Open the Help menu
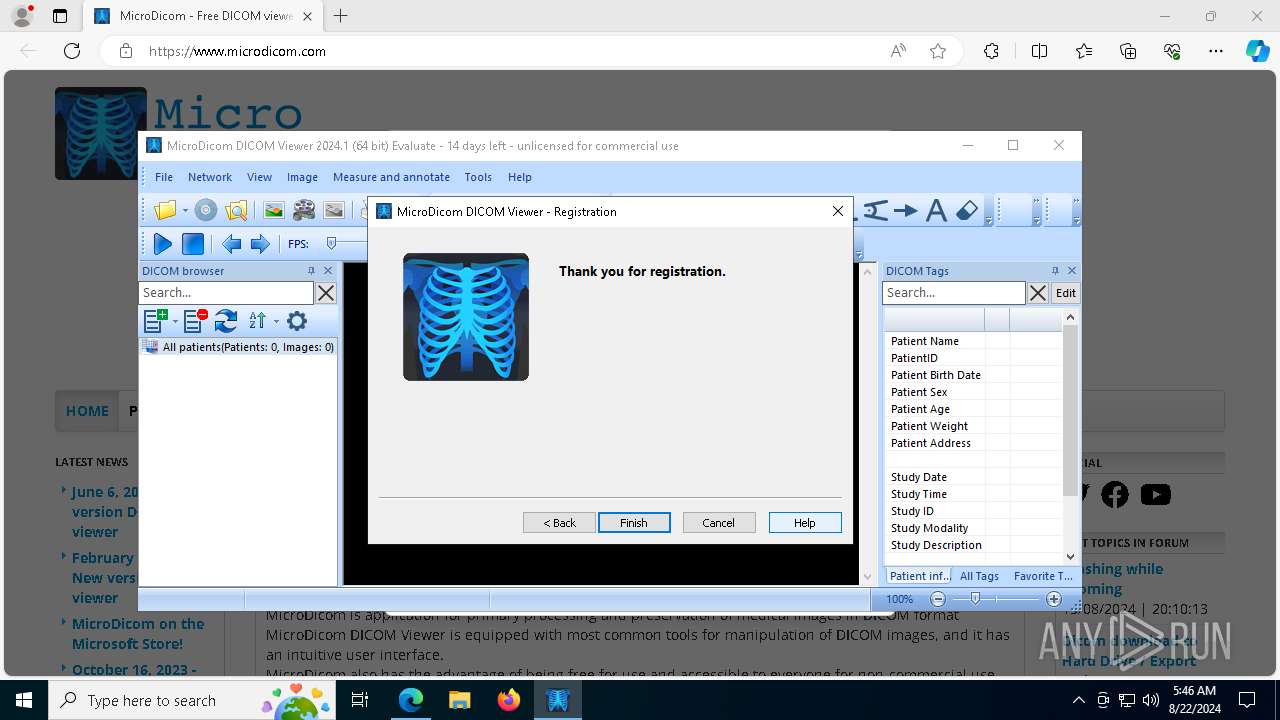Screen dimensions: 1280x720 click(520, 177)
